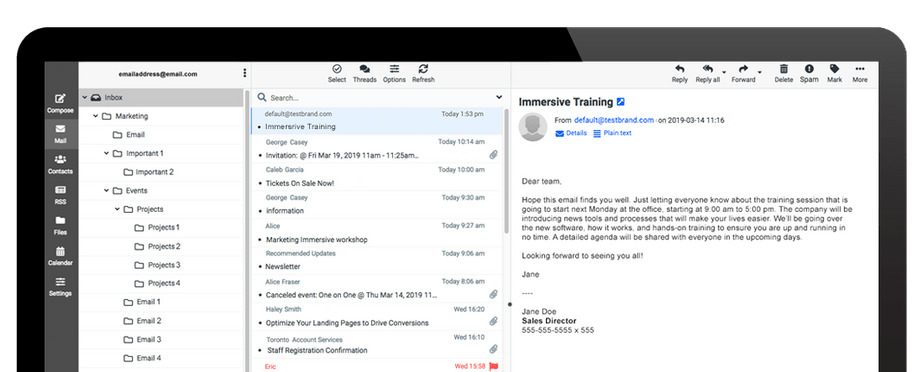Click the Select checkmark toolbar button
The width and height of the screenshot is (917, 372).
pos(337,69)
